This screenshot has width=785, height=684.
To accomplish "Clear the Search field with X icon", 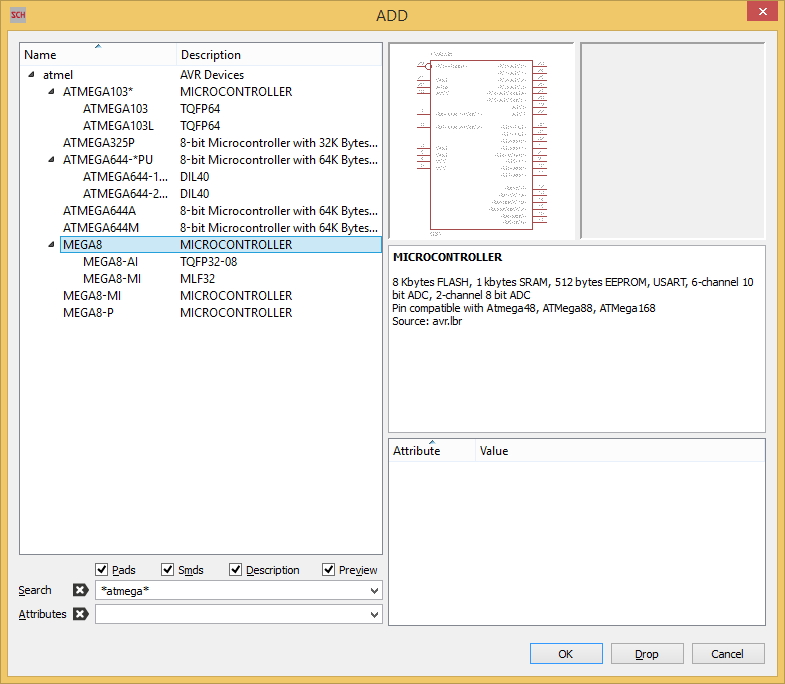I will point(81,590).
